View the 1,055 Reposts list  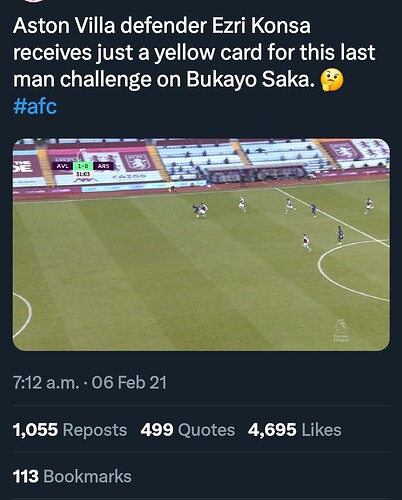point(70,430)
